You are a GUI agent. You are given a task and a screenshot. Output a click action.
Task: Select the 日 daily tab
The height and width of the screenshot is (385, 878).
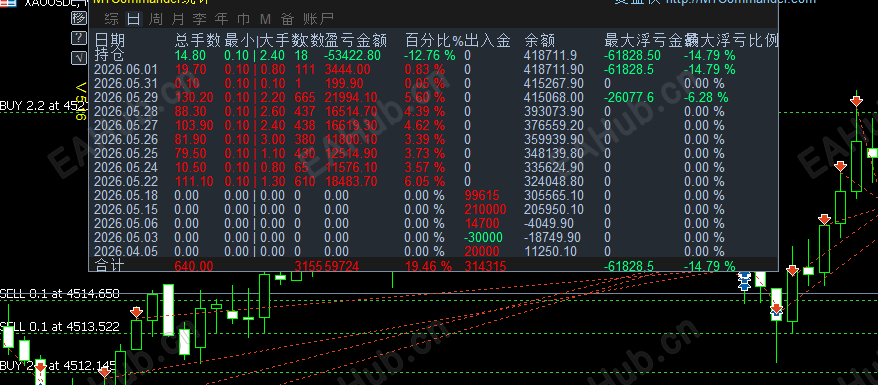133,20
